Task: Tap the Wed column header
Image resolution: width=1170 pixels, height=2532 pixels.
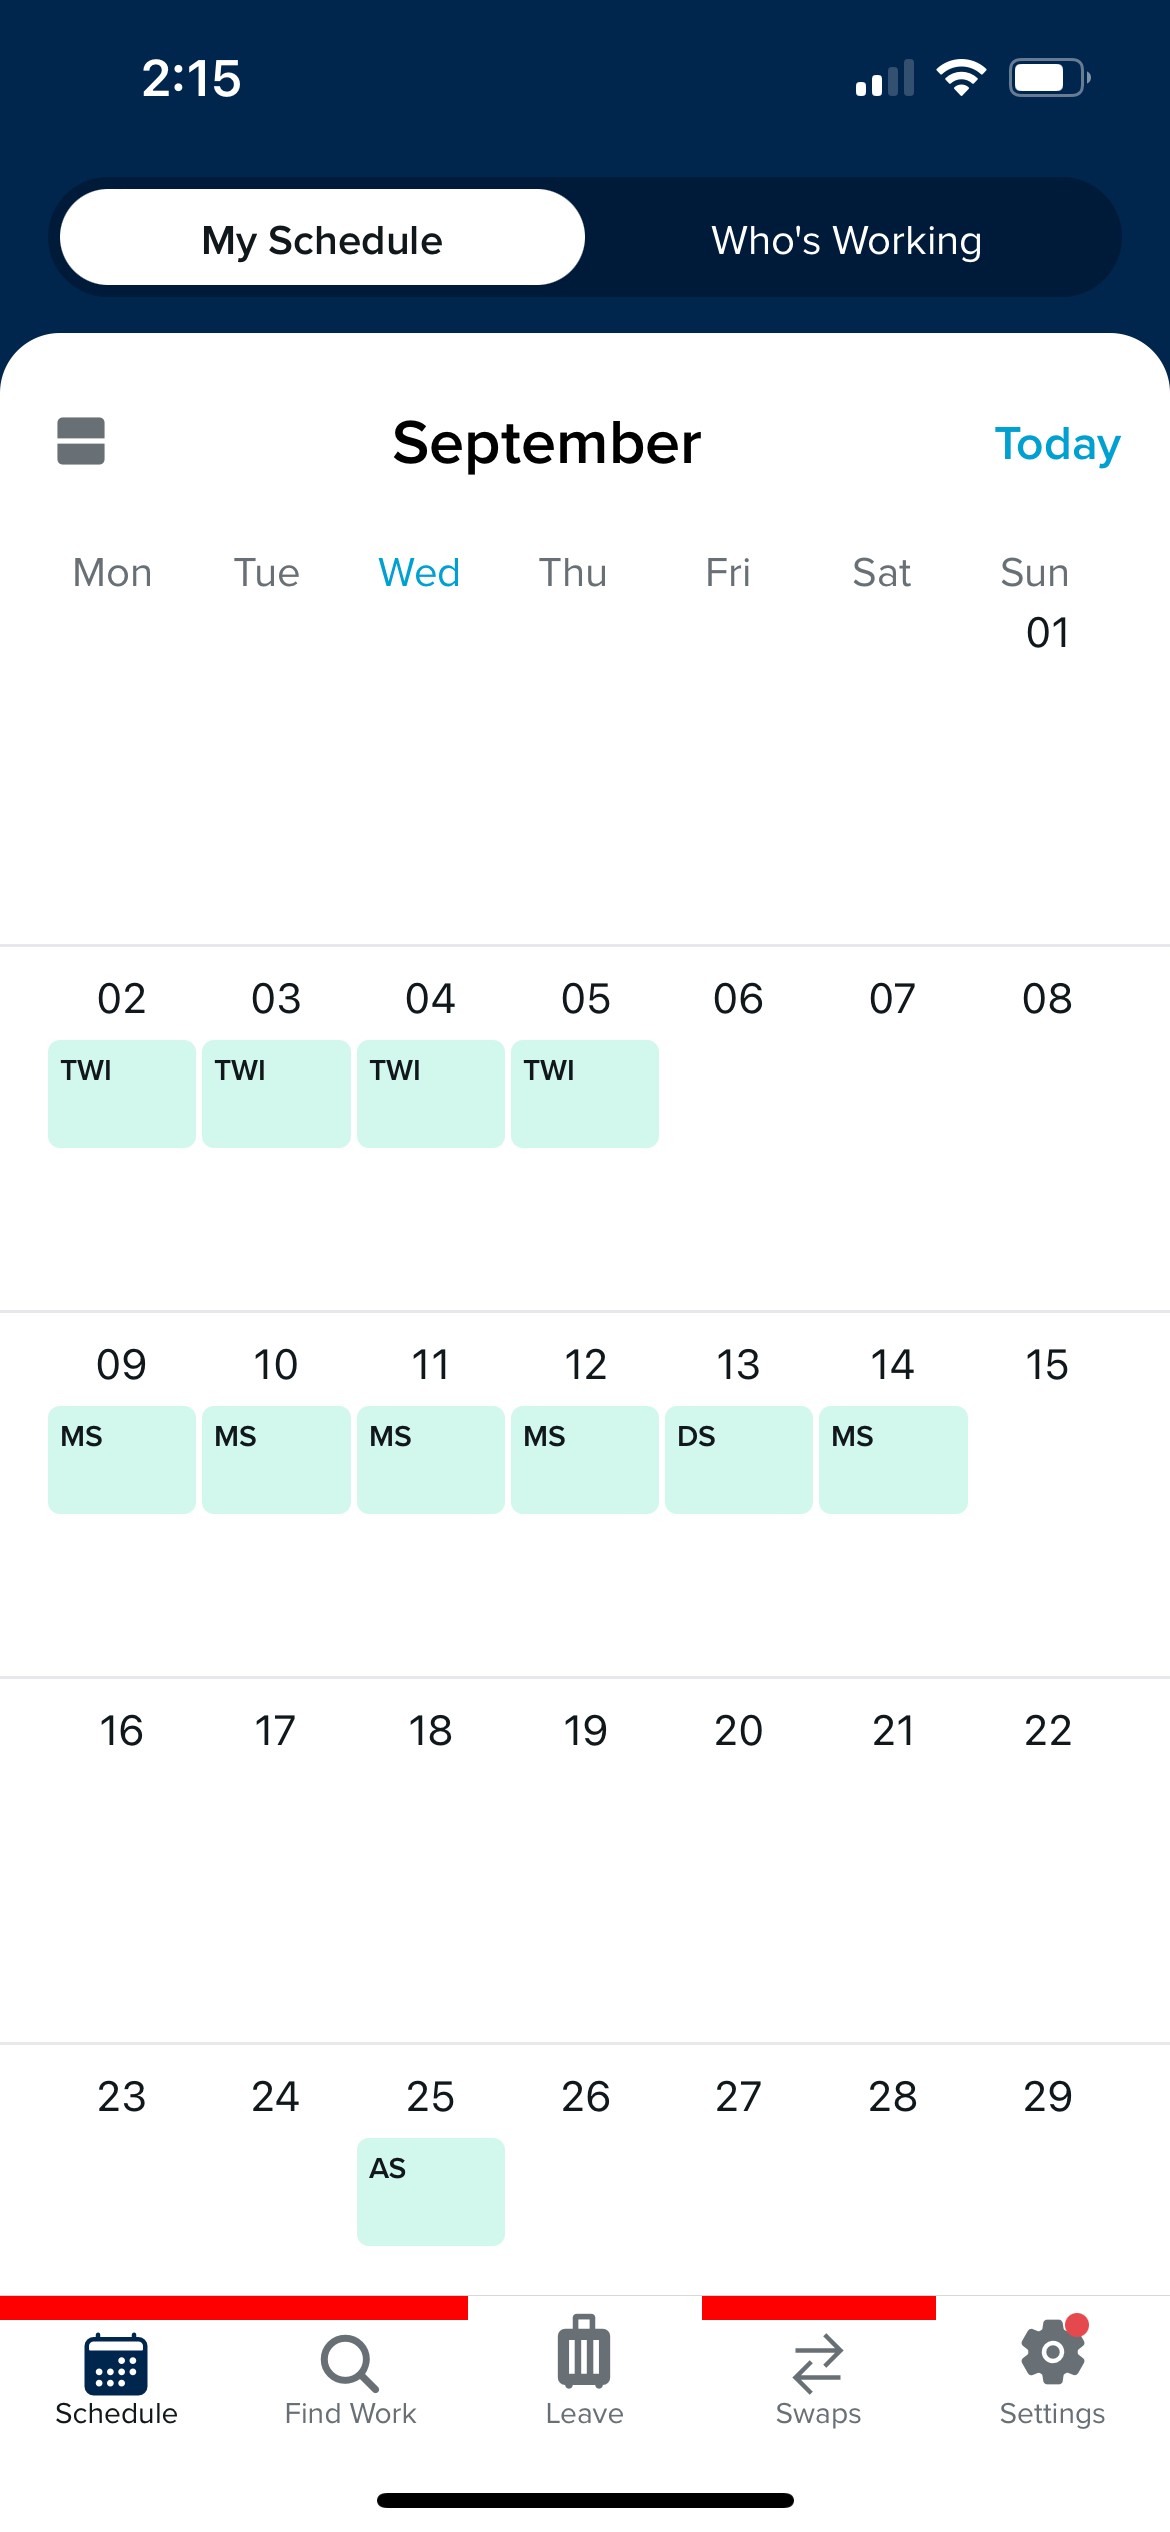Action: (418, 572)
